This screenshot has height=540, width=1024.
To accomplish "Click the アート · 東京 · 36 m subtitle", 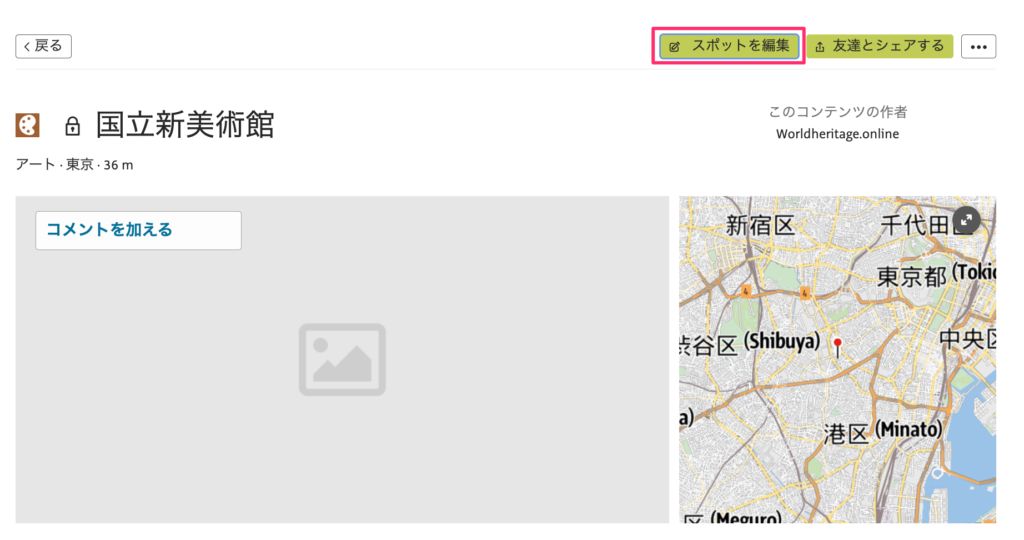I will pyautogui.click(x=74, y=165).
